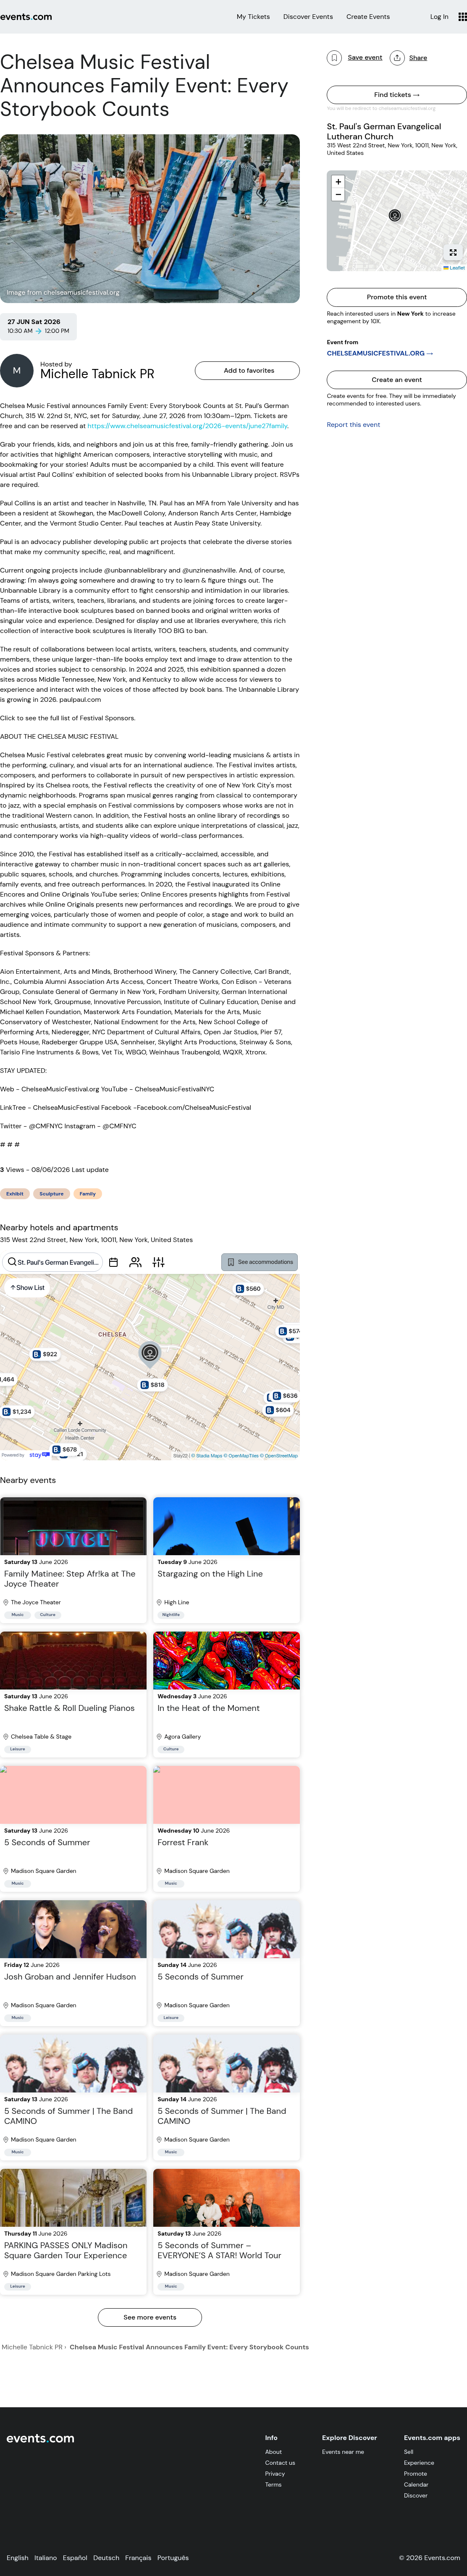The image size is (467, 2576).
Task: Open the Privacy footer link
Action: coord(275,2474)
